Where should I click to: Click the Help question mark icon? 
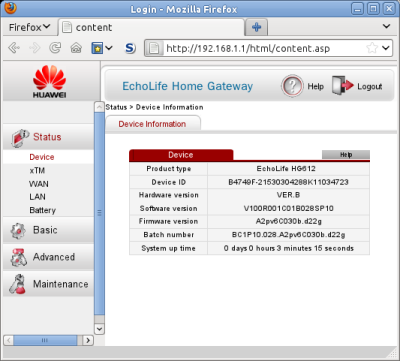pos(292,86)
